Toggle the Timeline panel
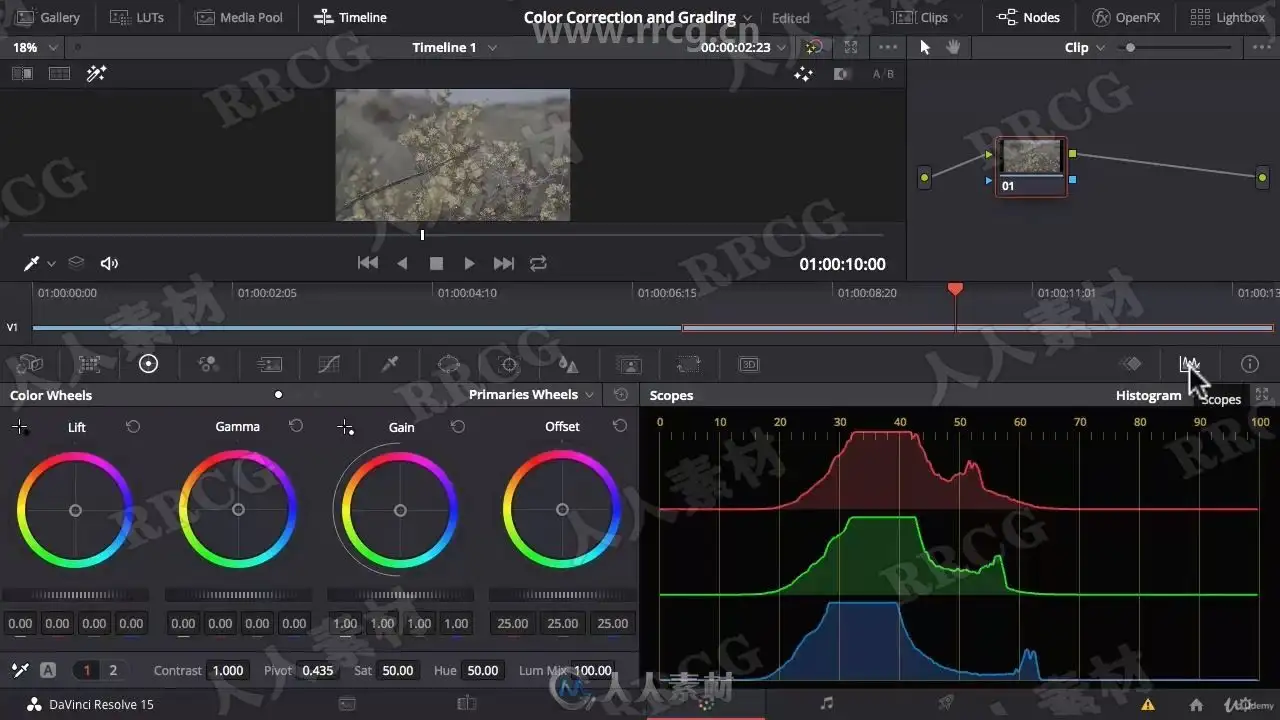 point(350,17)
